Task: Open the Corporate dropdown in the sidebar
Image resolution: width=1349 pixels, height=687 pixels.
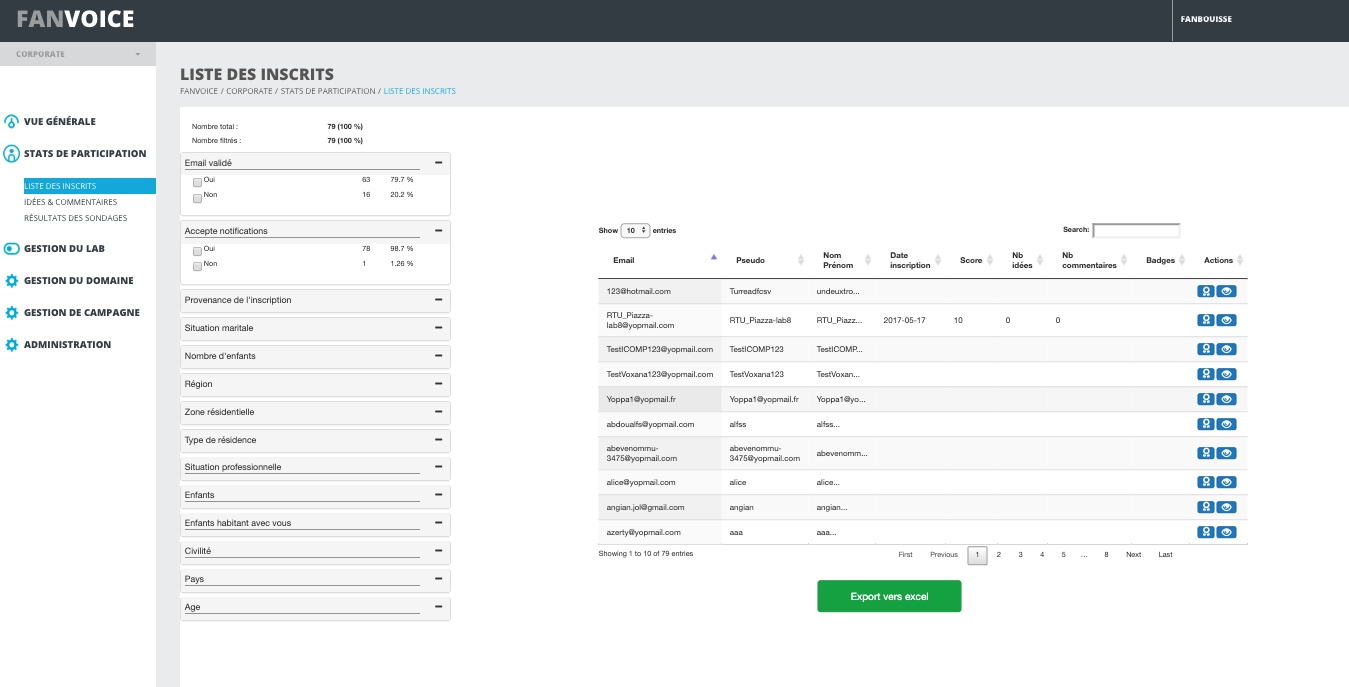Action: tap(78, 54)
